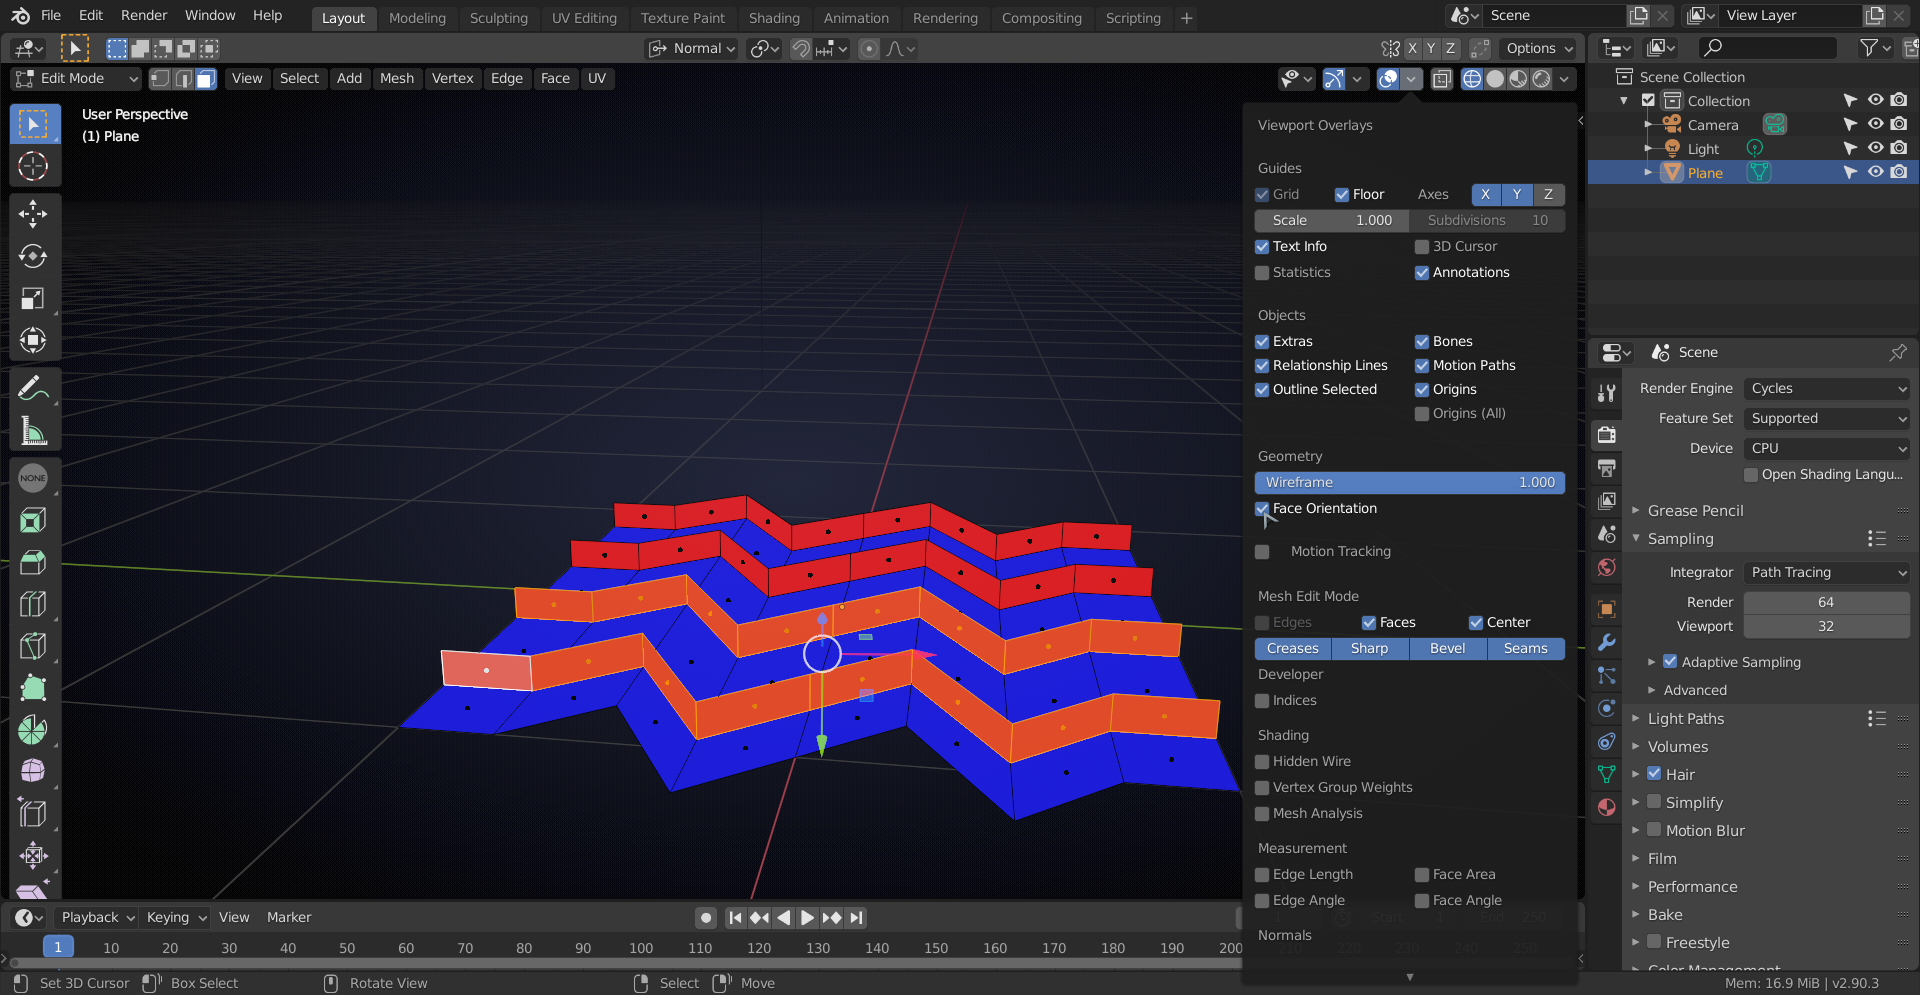Open the Integrator dropdown
The width and height of the screenshot is (1920, 995).
point(1827,573)
